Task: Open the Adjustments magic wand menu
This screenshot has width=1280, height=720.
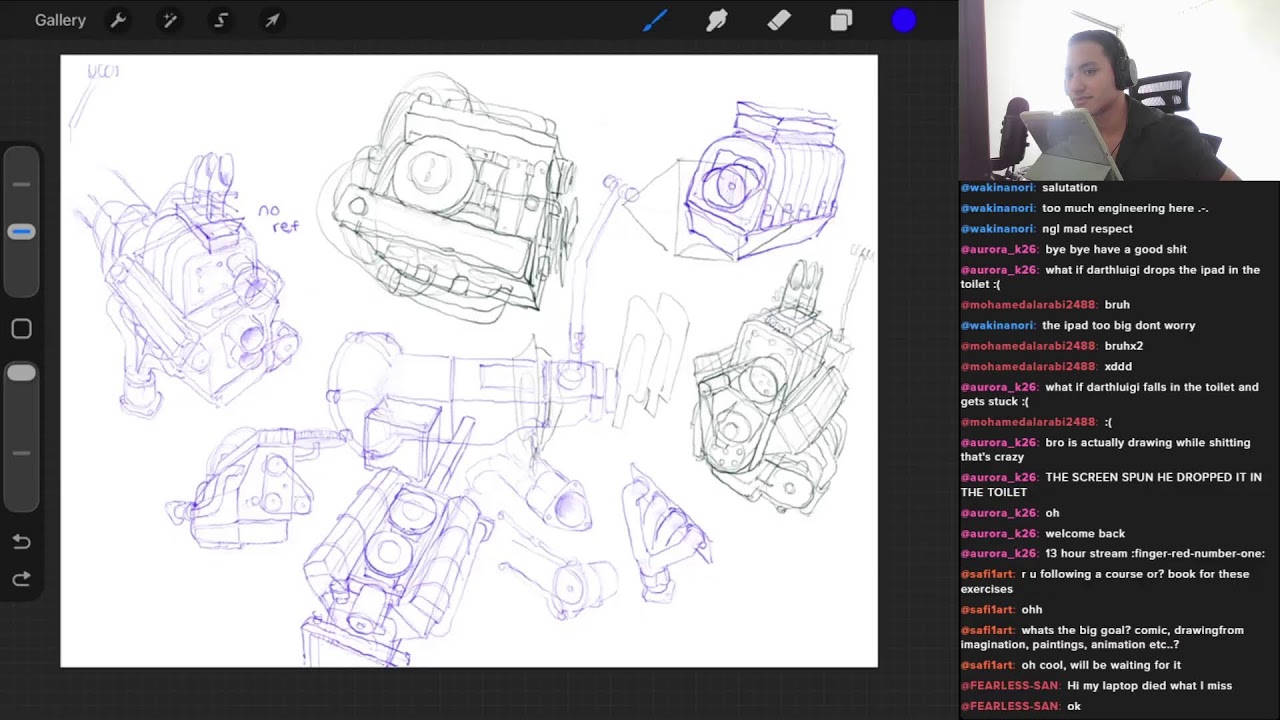Action: click(x=169, y=20)
